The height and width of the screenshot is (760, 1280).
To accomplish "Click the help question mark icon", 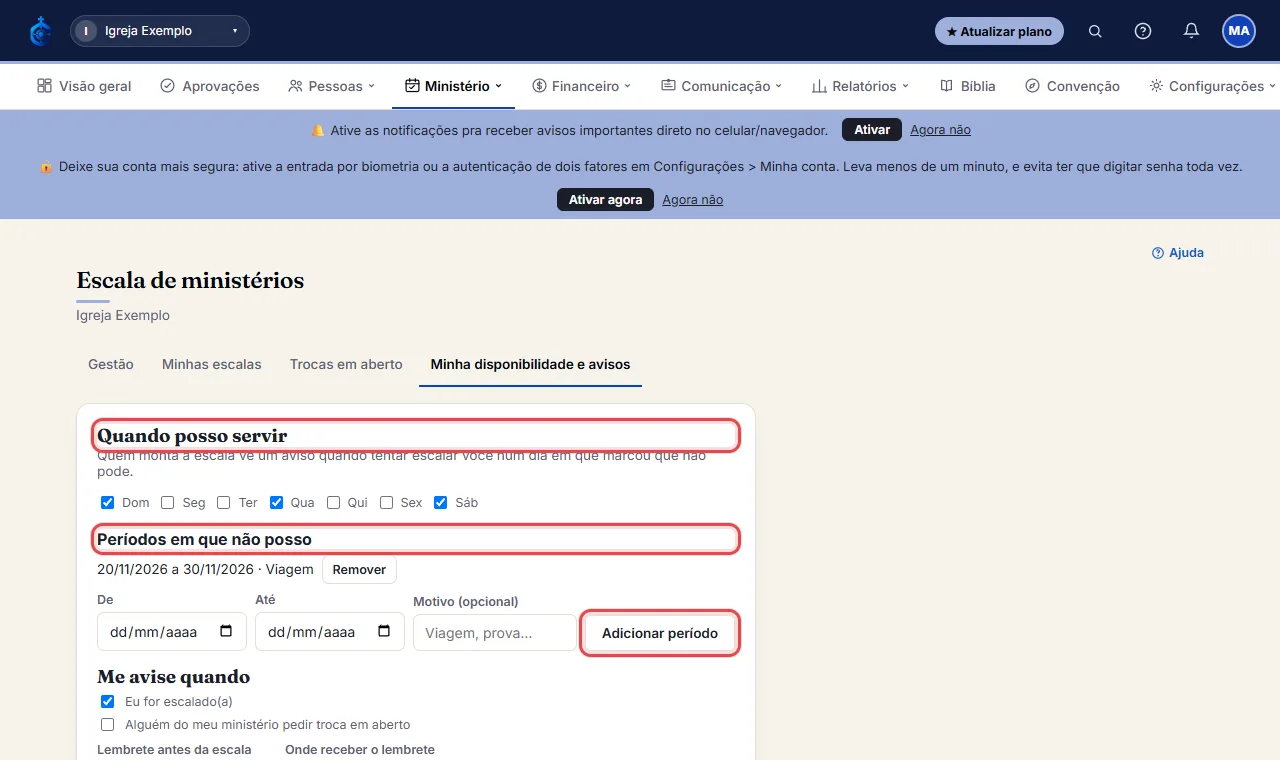I will point(1143,31).
